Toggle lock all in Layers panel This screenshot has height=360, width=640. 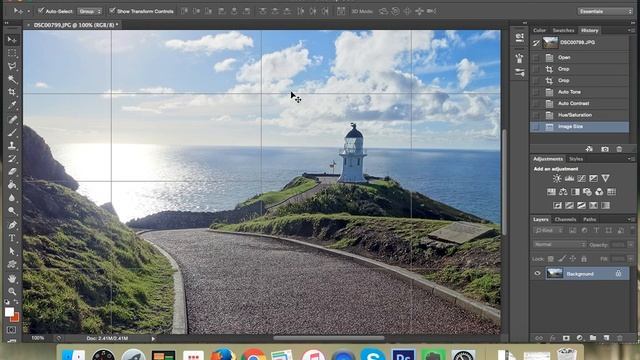point(584,259)
